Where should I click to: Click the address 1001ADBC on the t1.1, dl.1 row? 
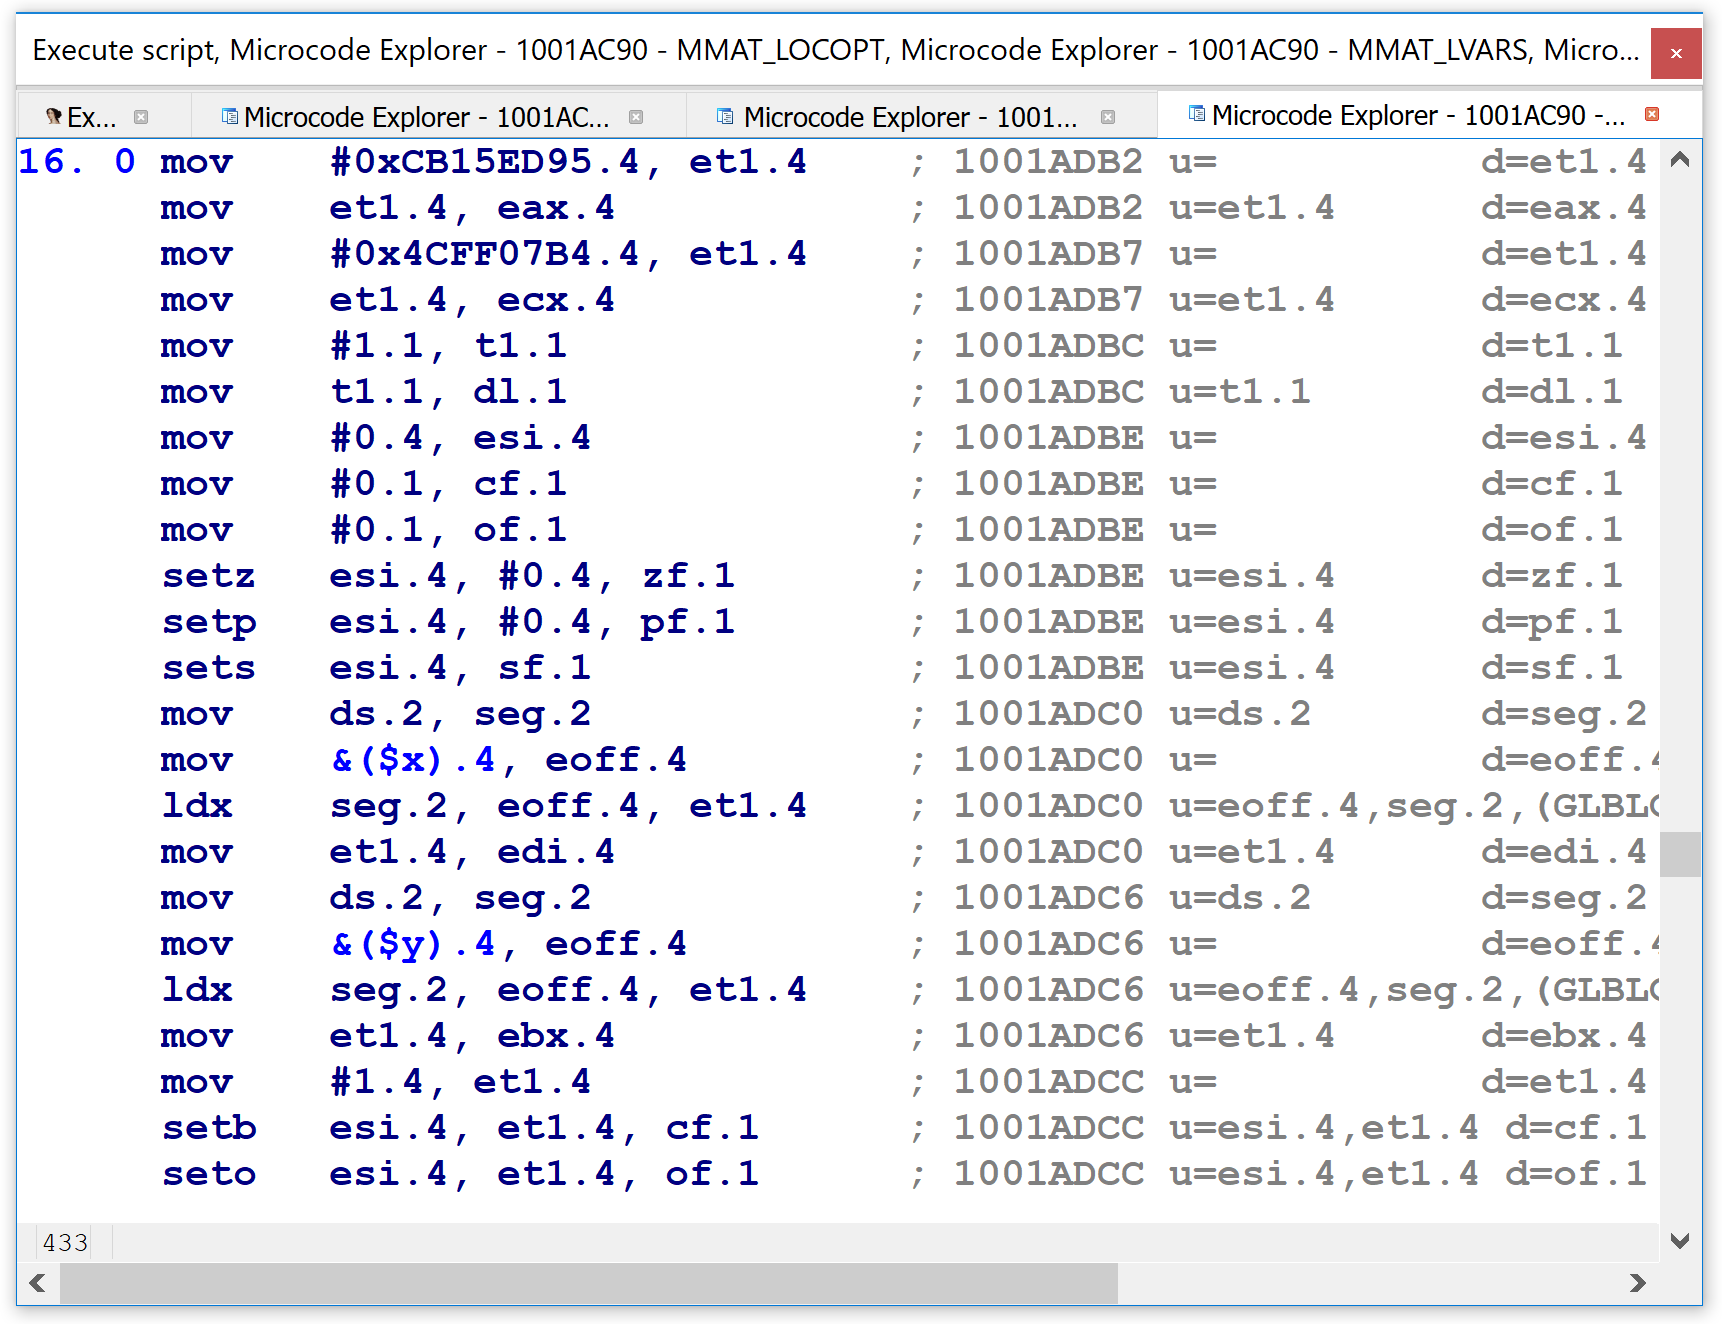click(x=1048, y=392)
